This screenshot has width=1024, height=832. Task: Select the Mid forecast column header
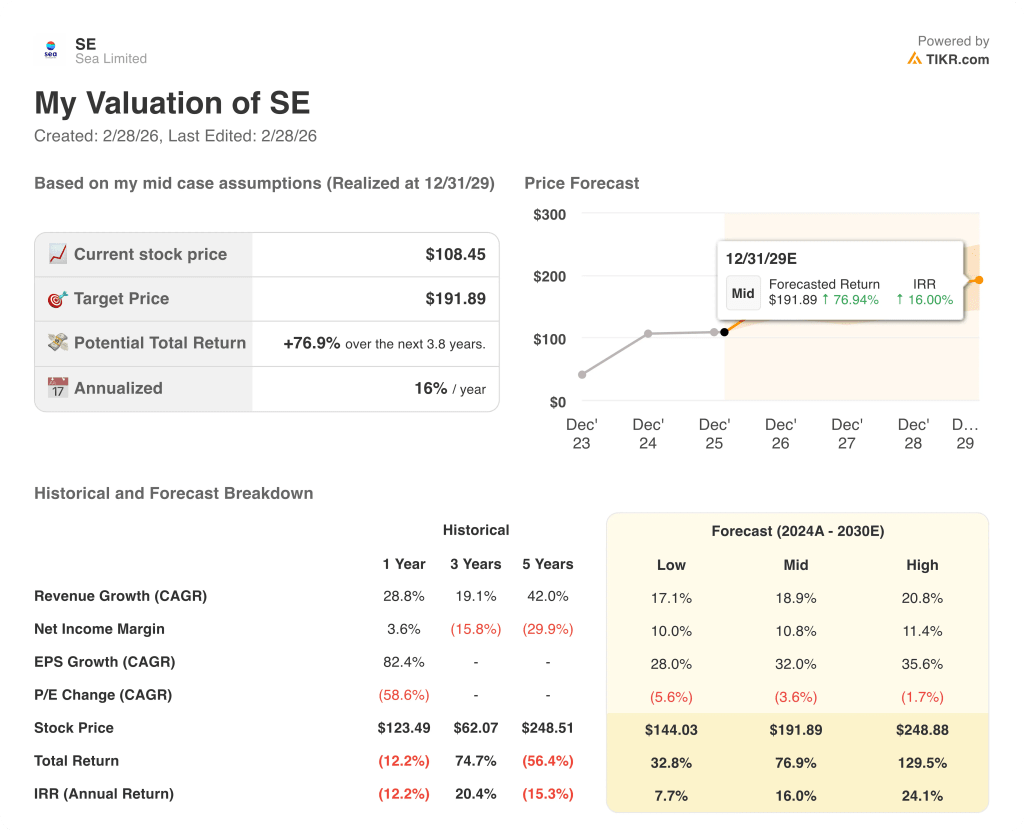796,565
